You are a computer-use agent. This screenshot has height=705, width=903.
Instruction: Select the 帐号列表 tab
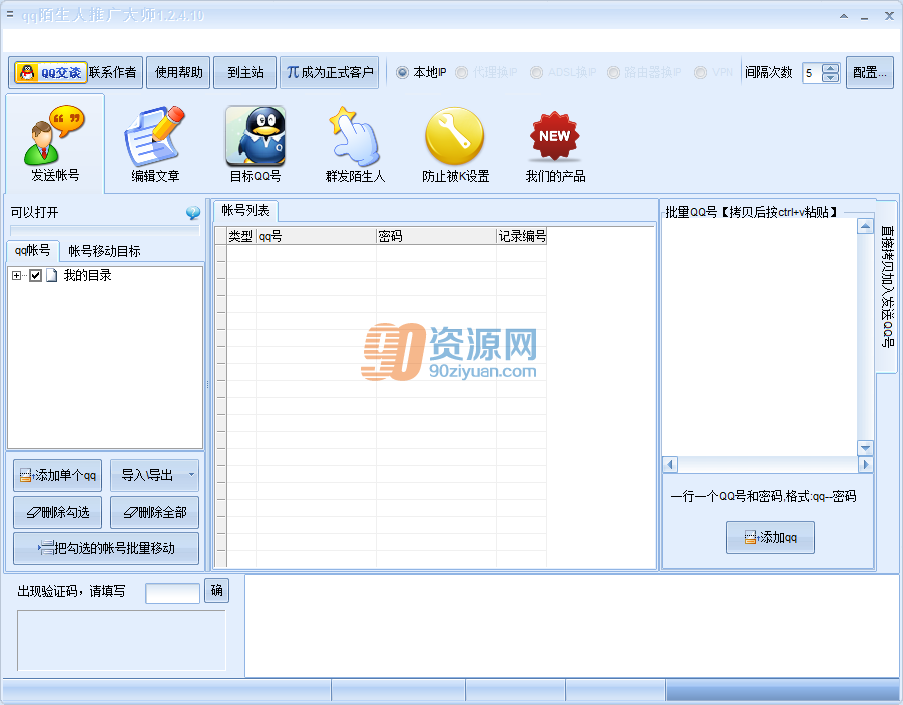245,211
